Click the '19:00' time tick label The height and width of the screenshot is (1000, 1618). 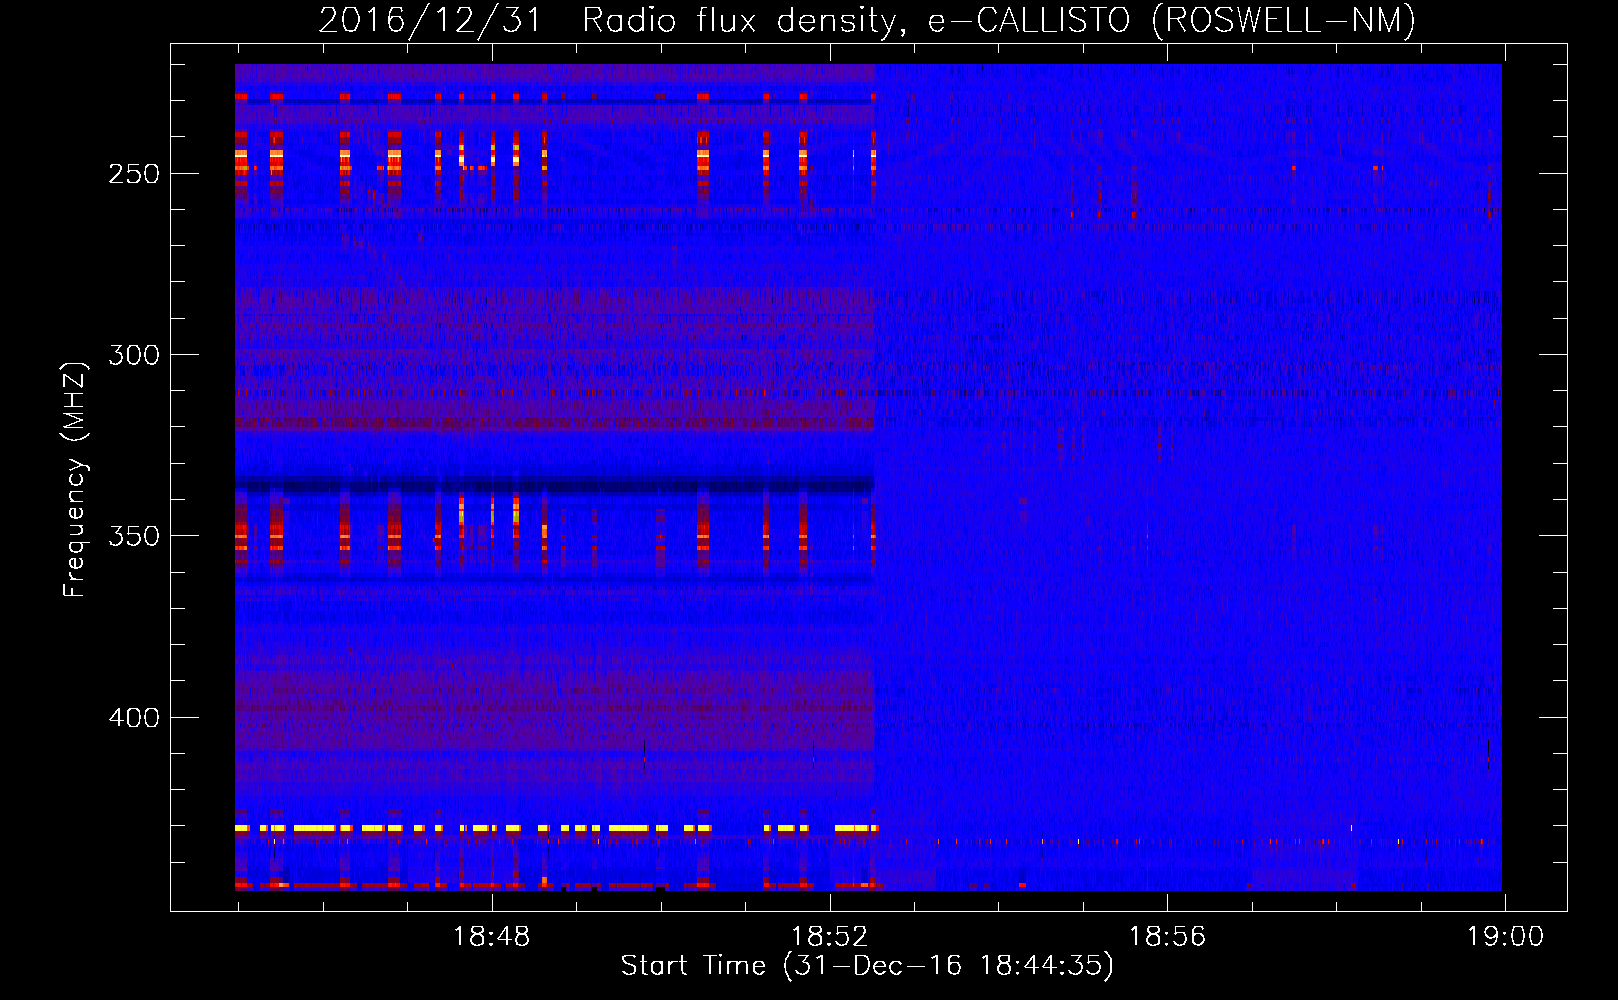pyautogui.click(x=1505, y=937)
